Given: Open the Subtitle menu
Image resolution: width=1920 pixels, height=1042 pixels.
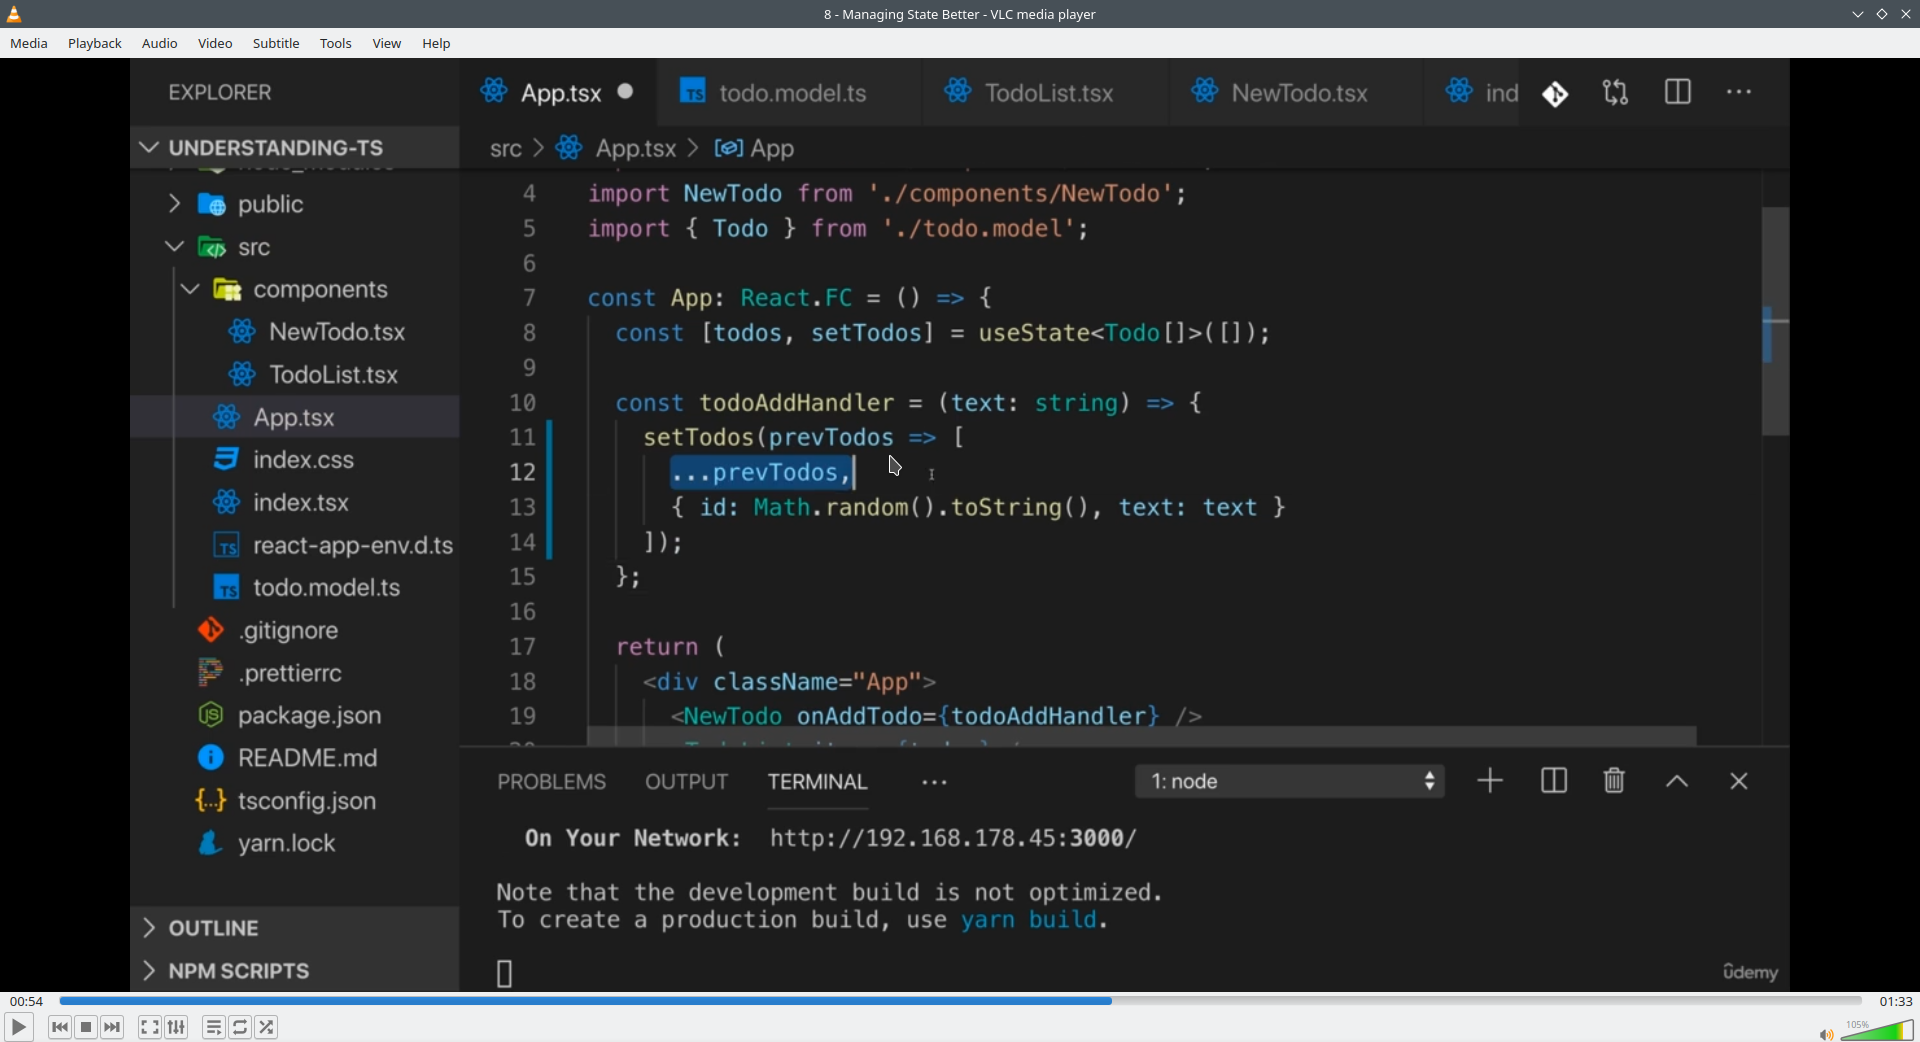Looking at the screenshot, I should pos(276,44).
